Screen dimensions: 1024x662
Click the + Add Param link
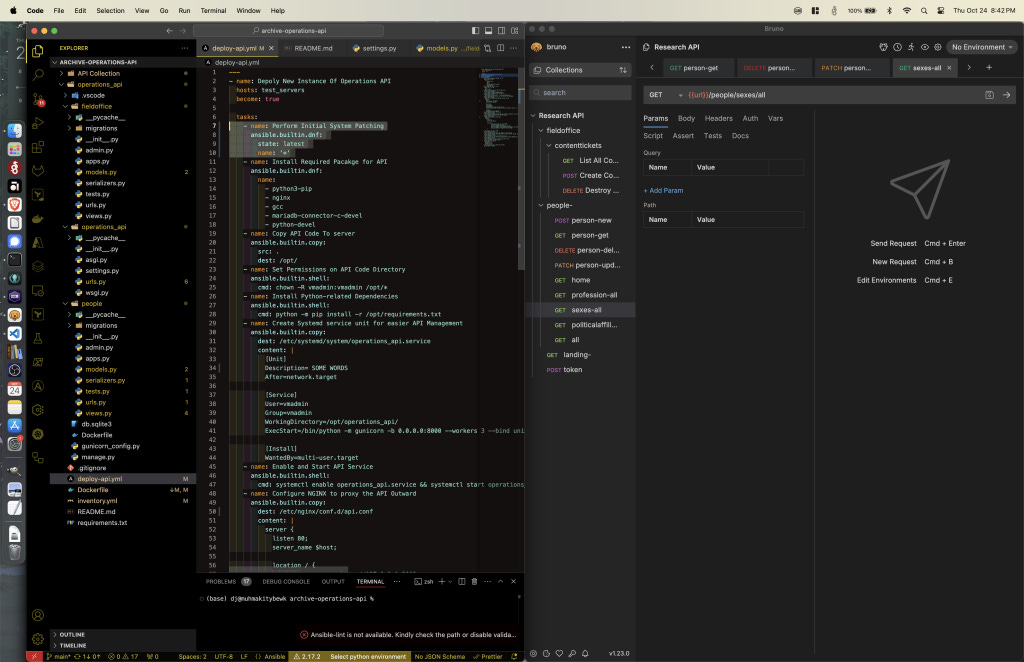pyautogui.click(x=664, y=190)
